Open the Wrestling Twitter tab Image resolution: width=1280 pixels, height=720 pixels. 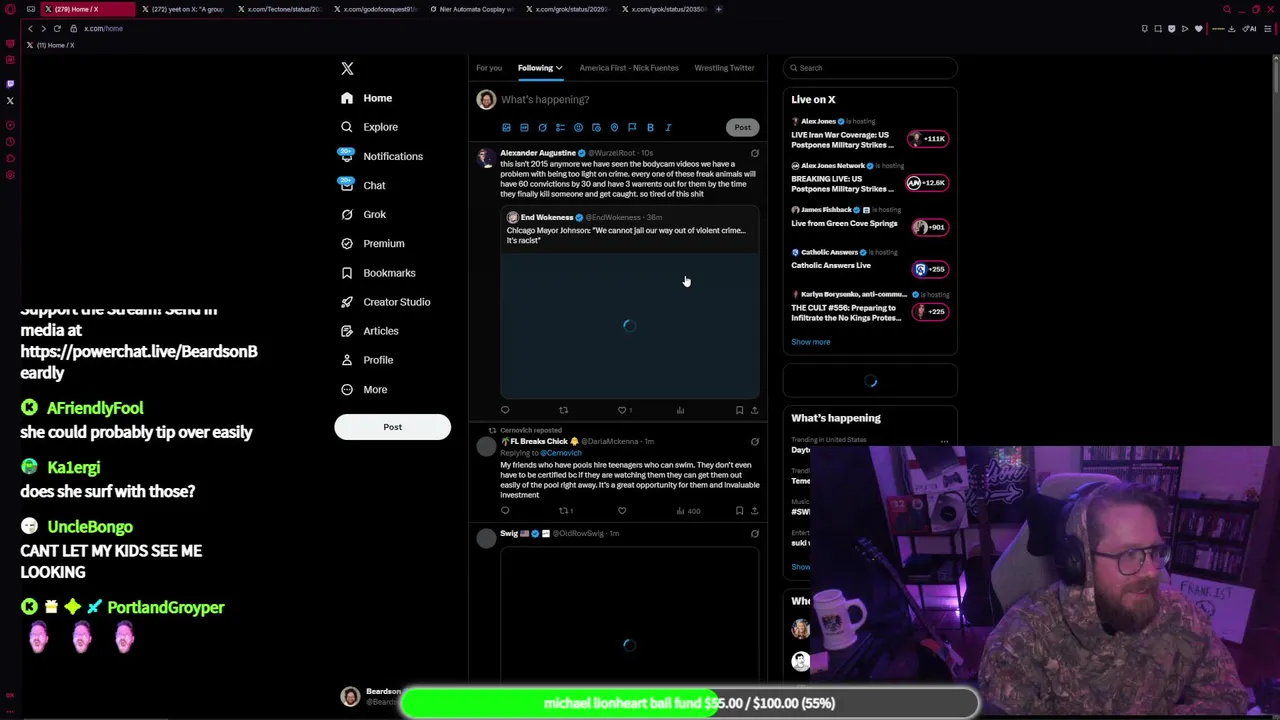[724, 68]
